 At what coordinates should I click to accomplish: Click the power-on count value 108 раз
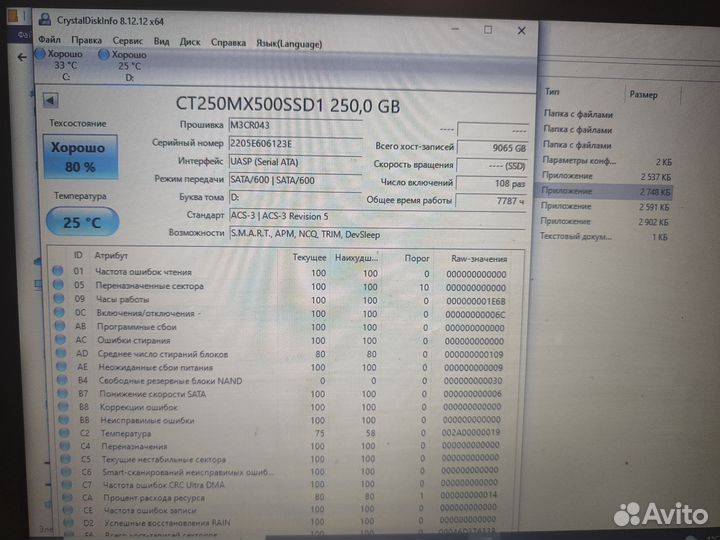[491, 183]
